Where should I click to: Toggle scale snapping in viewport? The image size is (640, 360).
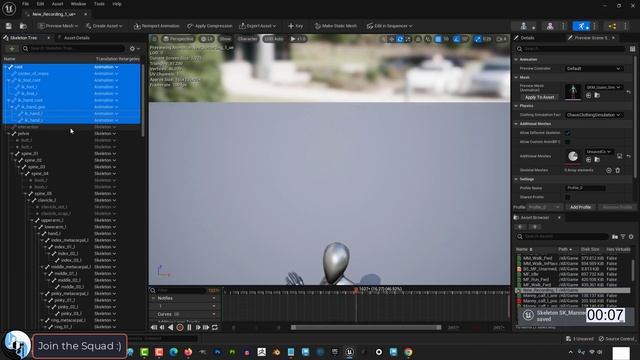[x=478, y=39]
